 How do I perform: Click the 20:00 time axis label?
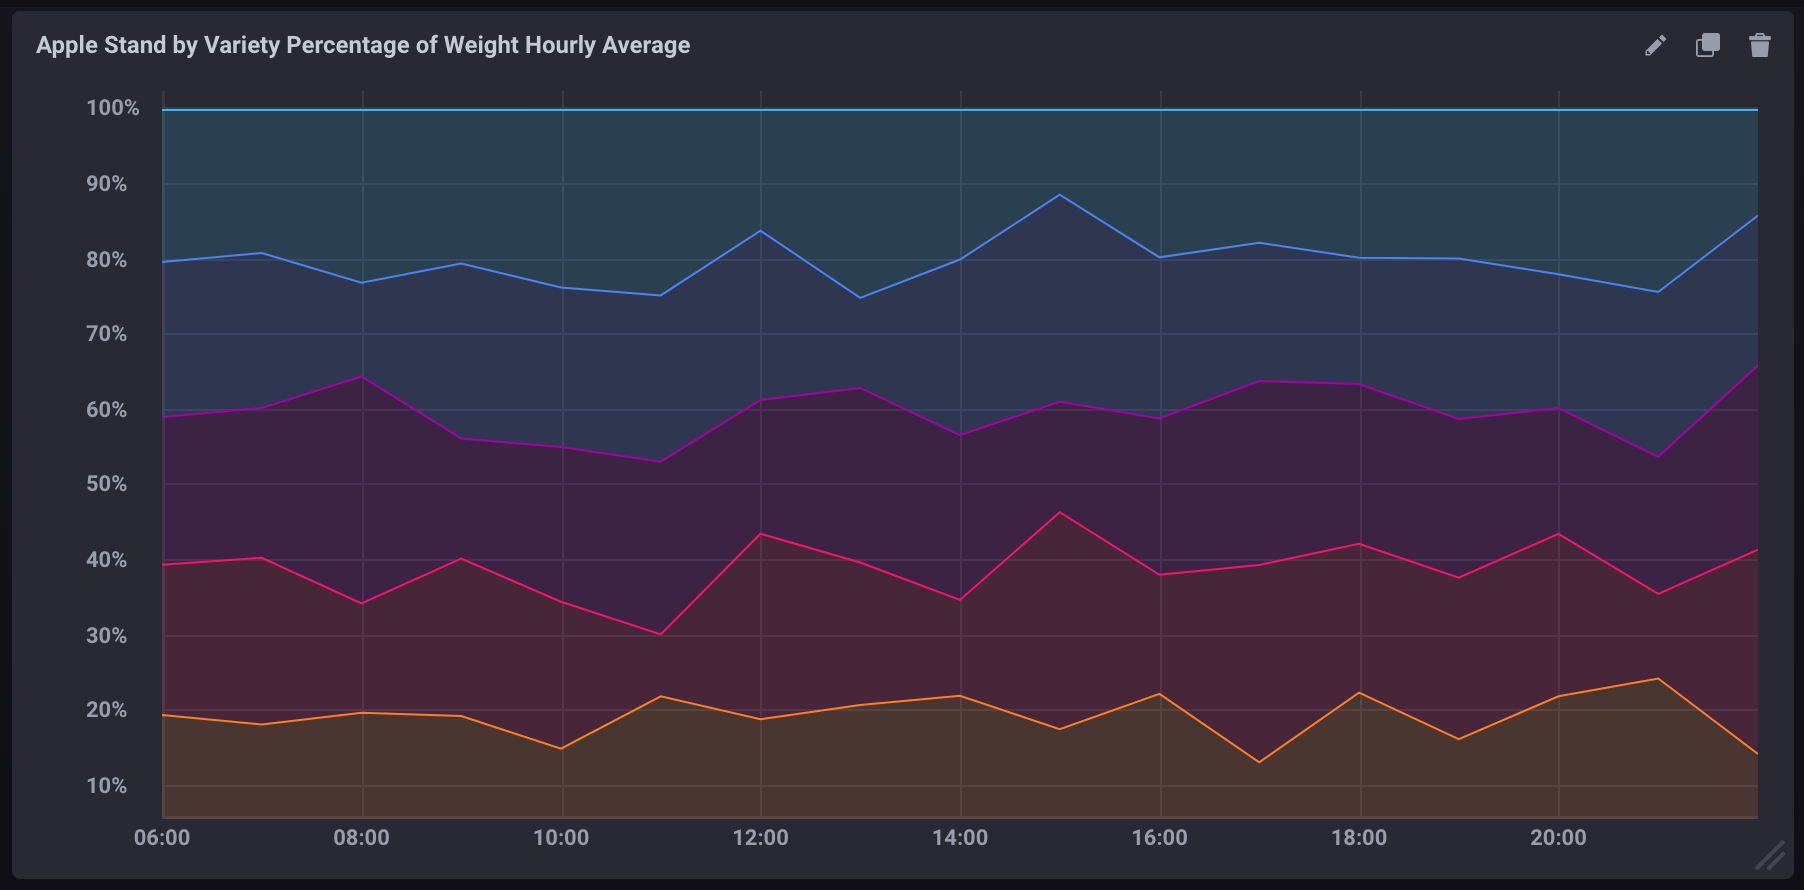click(1559, 838)
